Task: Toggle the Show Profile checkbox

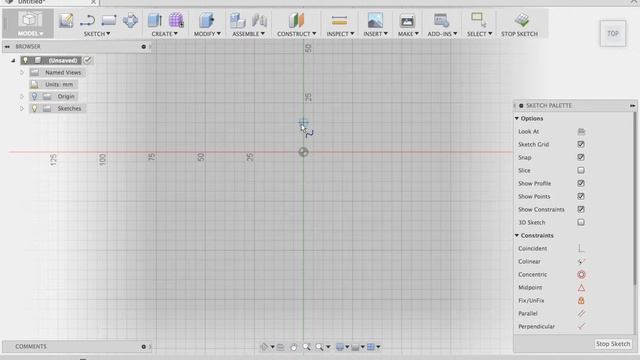Action: [x=581, y=183]
